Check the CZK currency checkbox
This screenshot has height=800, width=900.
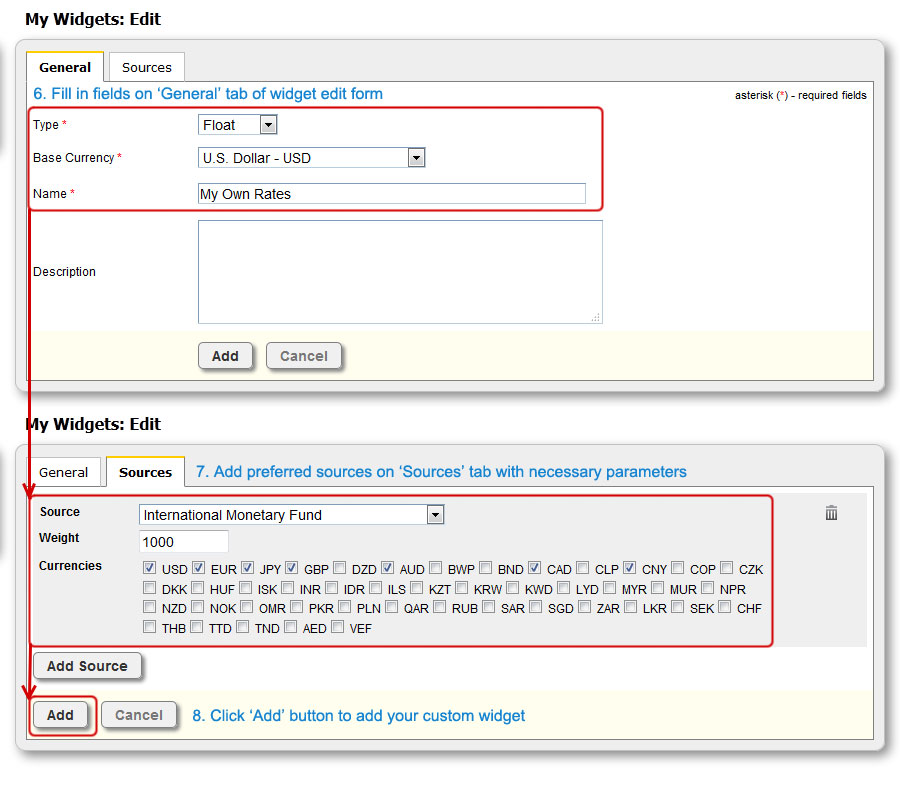tap(727, 568)
